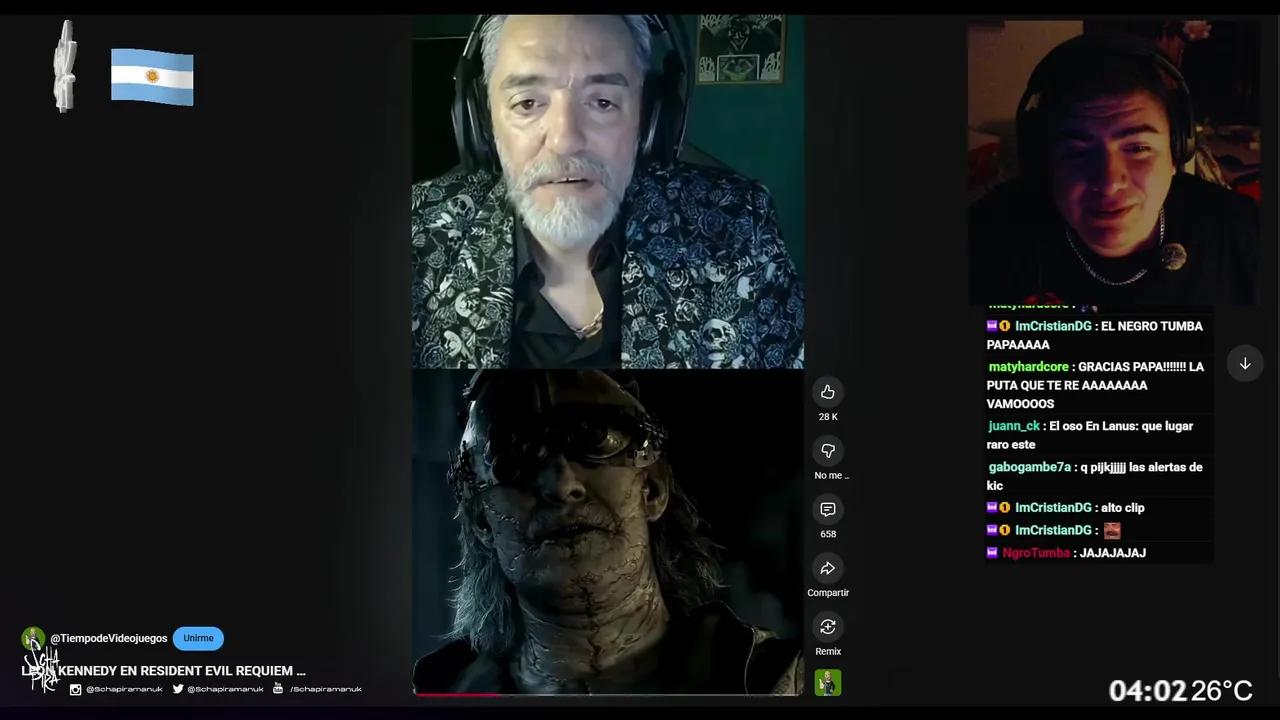
Task: Click the emote in ImCristianDG's last message
Action: 1112,531
